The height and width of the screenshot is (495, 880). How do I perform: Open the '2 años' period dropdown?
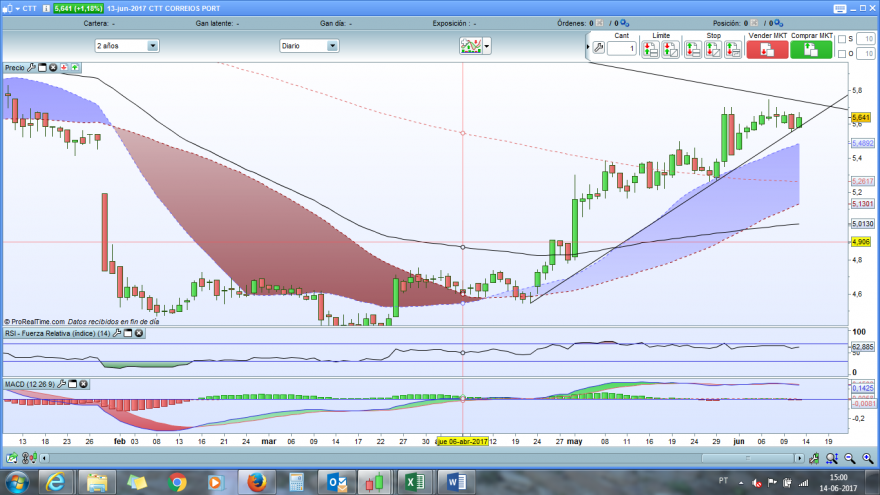tap(127, 46)
